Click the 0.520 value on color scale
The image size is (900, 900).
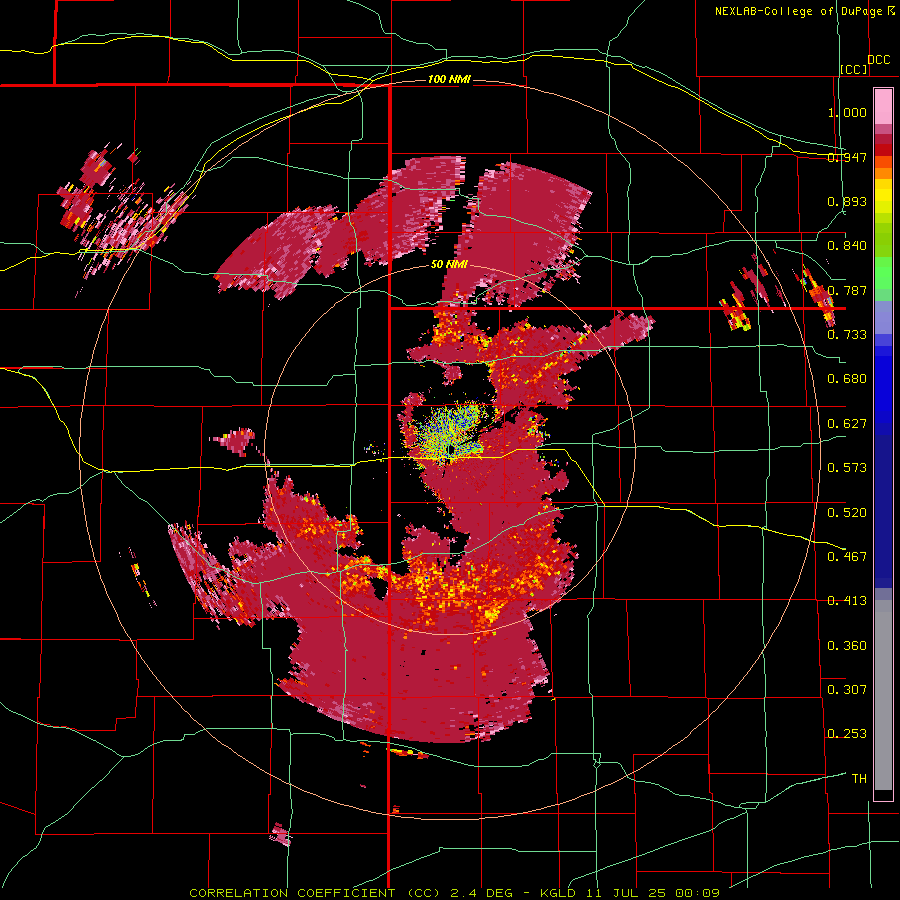click(847, 512)
